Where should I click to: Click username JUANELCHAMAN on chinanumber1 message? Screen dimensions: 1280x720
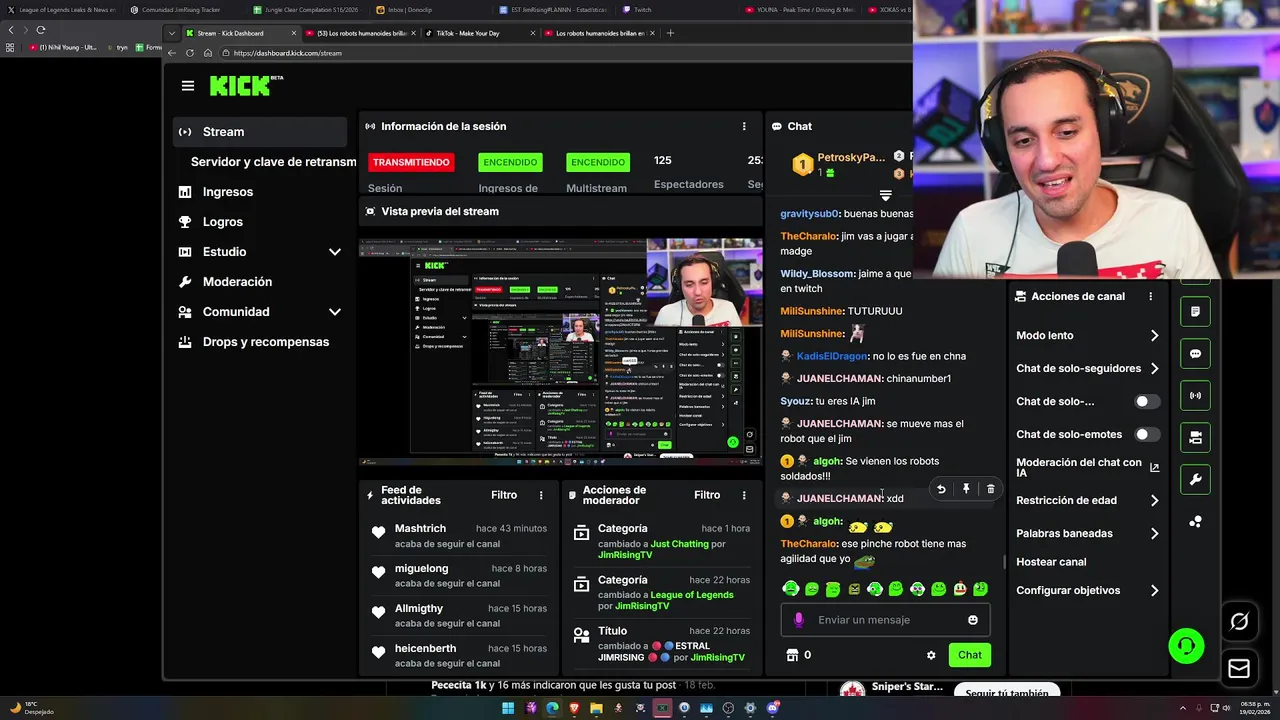tap(839, 379)
